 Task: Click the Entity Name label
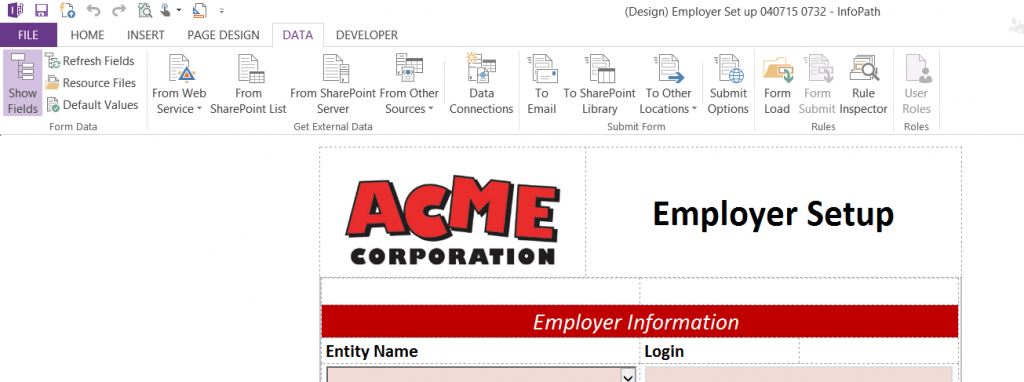pos(372,351)
